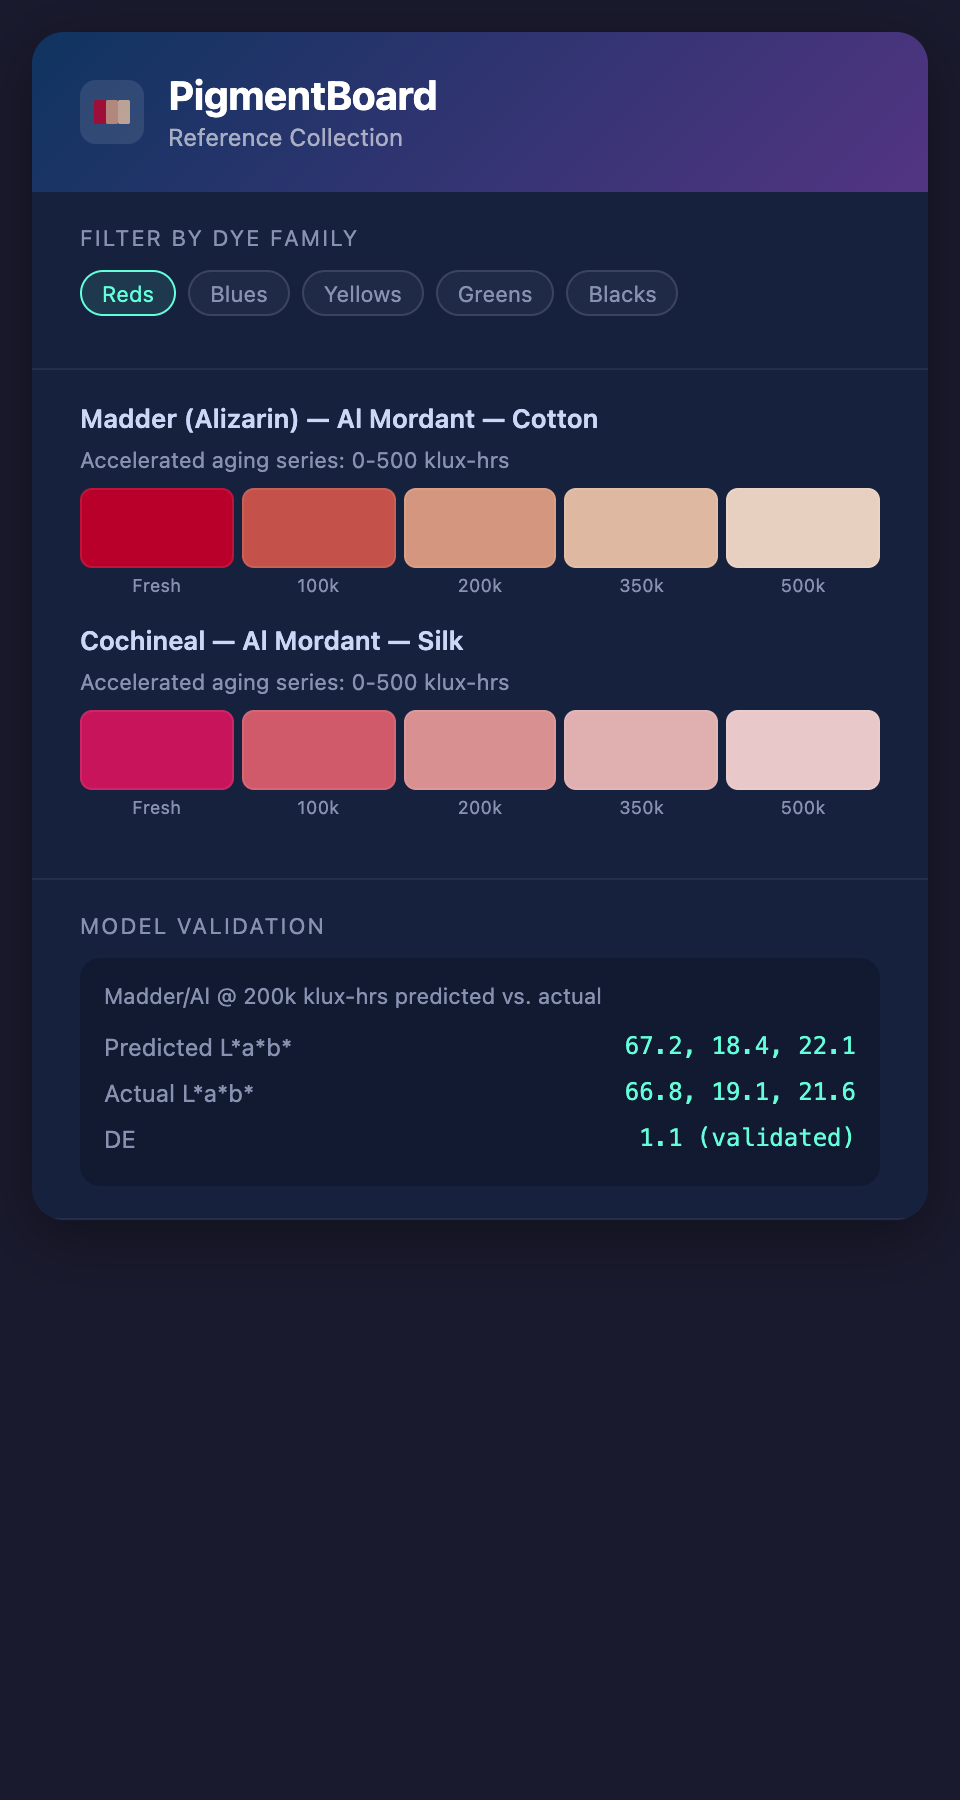
Task: Select the Madder 500k faded swatch
Action: tap(803, 528)
